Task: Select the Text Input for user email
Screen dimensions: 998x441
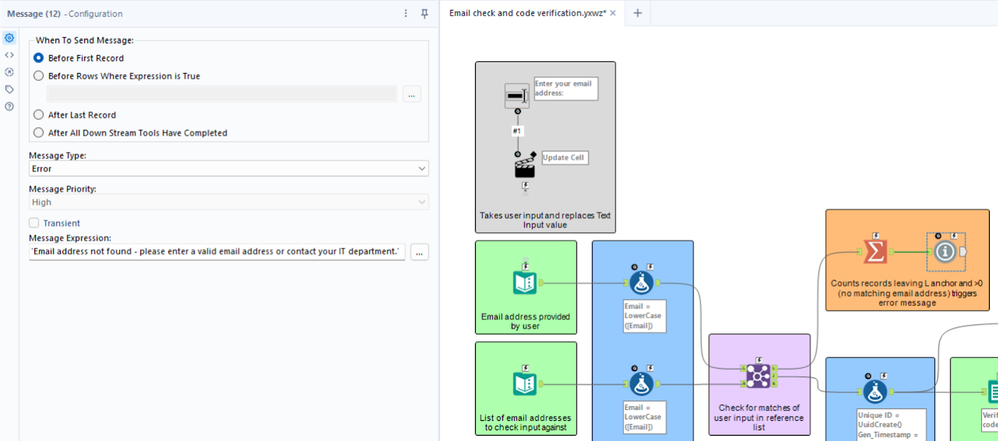Action: pos(524,283)
